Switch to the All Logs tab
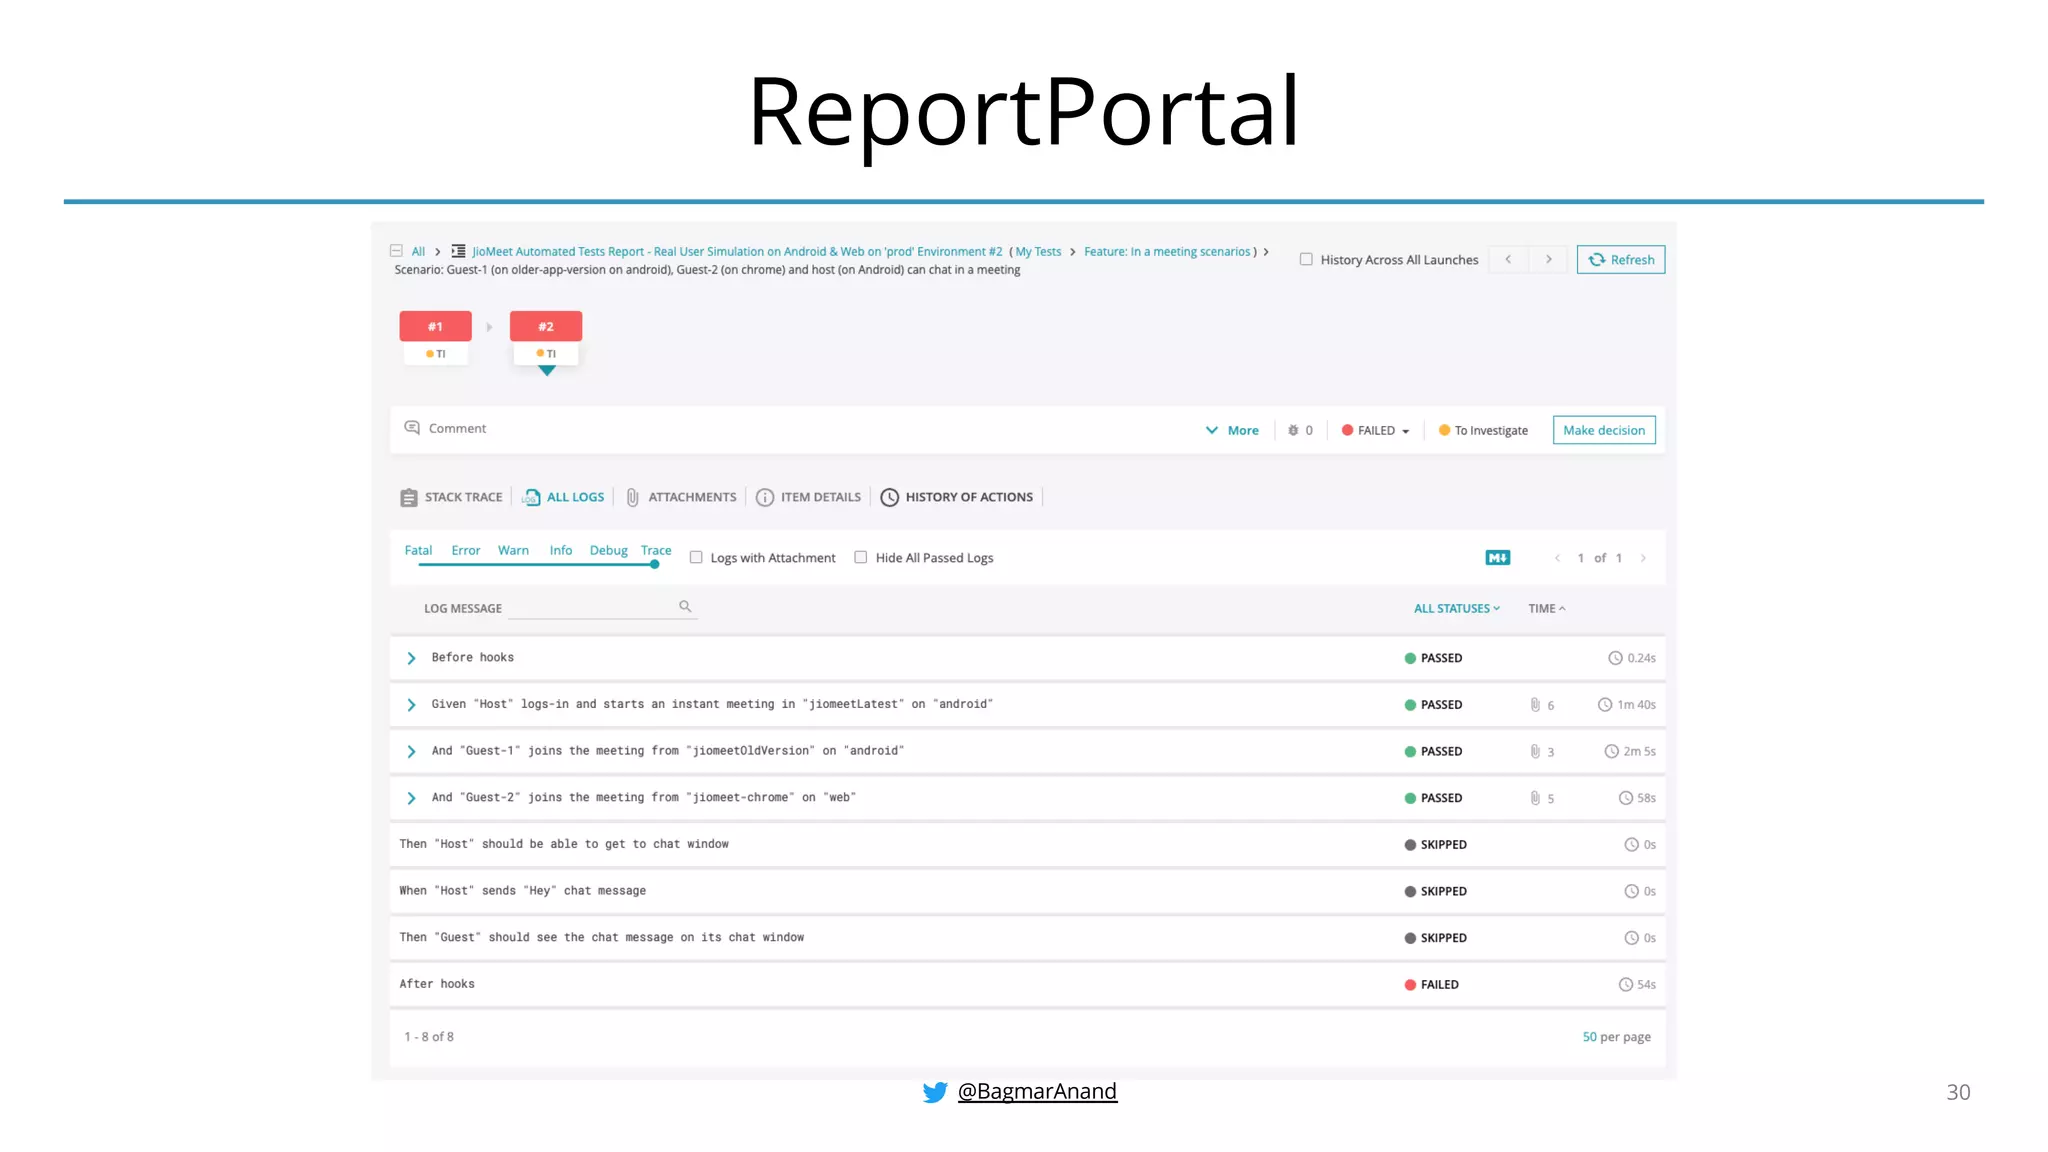Screen dimensions: 2048x1152 coord(563,497)
